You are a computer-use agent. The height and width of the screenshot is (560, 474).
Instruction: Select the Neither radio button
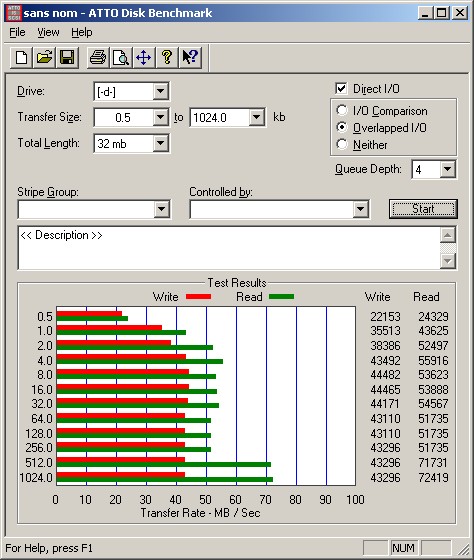(342, 144)
